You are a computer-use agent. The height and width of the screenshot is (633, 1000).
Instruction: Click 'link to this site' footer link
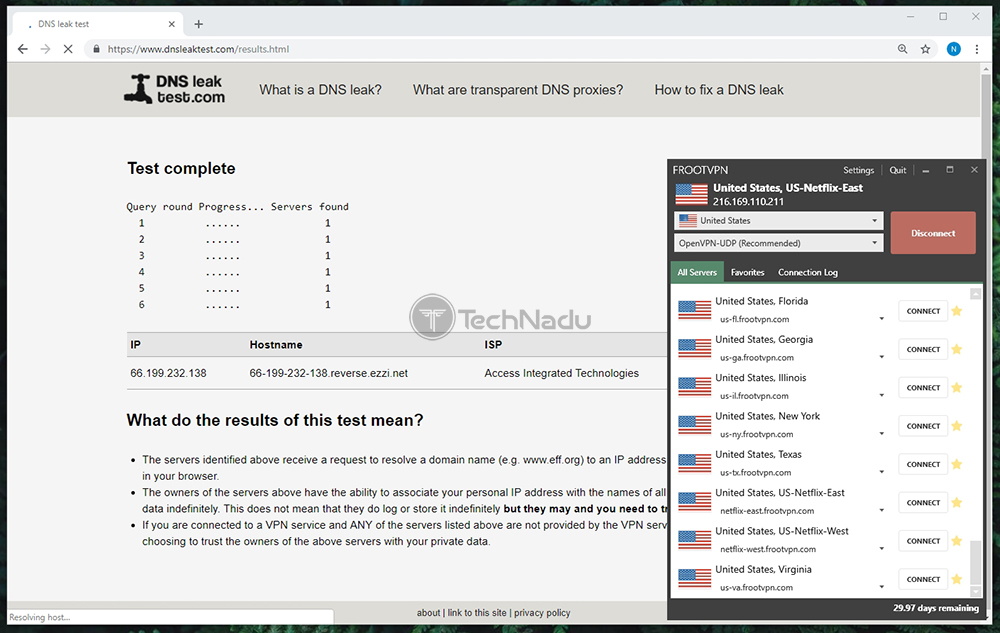tap(477, 613)
